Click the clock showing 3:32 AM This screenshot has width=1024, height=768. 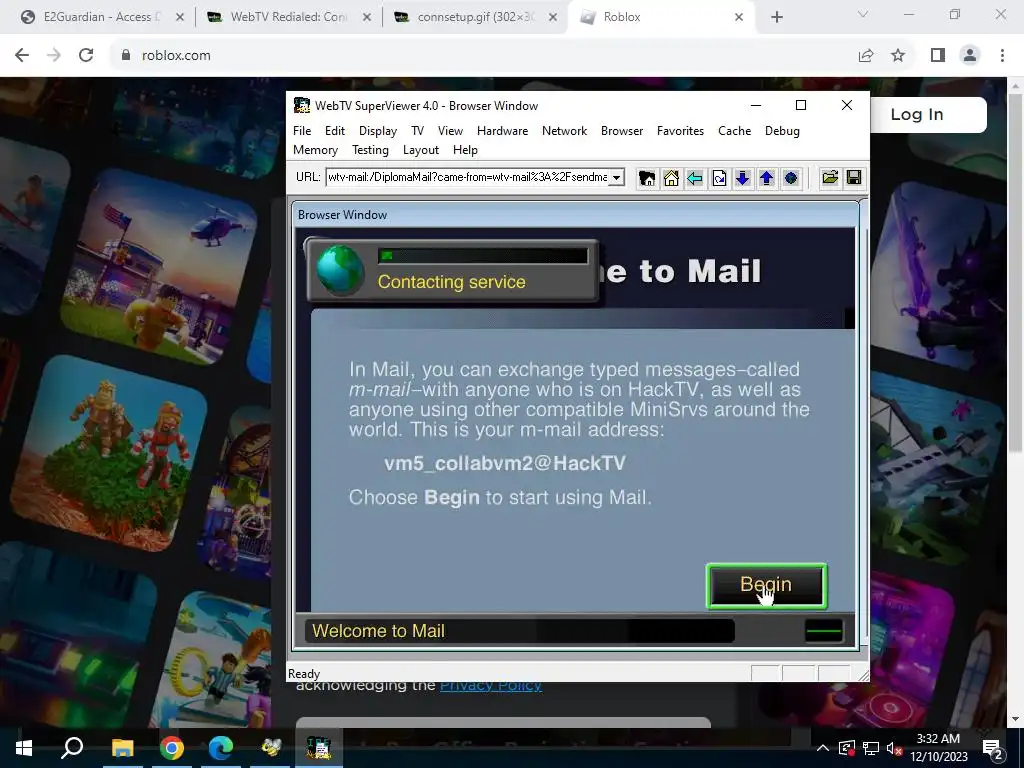point(938,739)
